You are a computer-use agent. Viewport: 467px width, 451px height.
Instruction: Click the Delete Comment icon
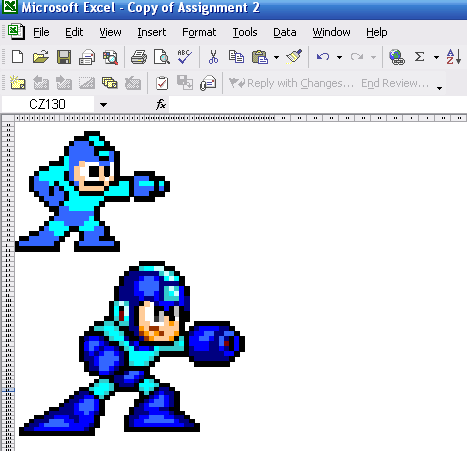133,83
